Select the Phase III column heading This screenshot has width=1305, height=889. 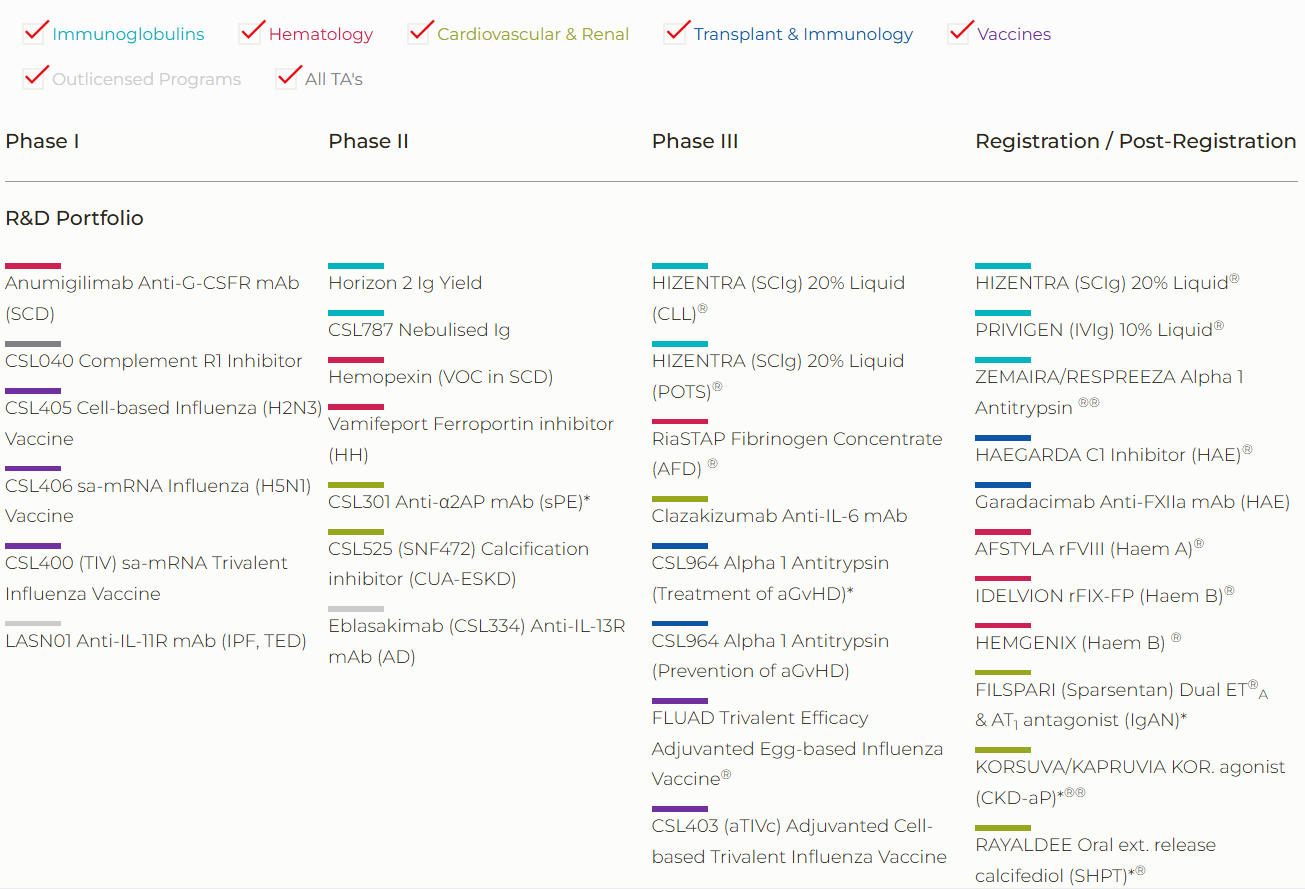pyautogui.click(x=694, y=141)
